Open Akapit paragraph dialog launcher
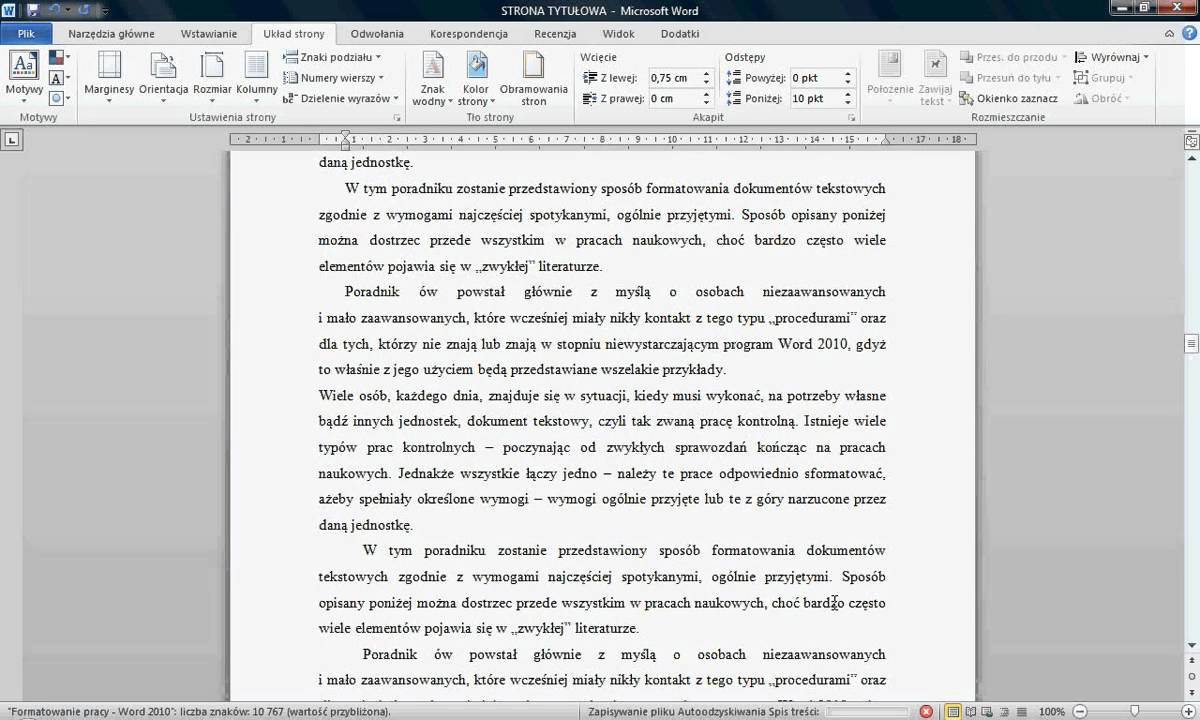This screenshot has width=1200, height=720. point(851,118)
